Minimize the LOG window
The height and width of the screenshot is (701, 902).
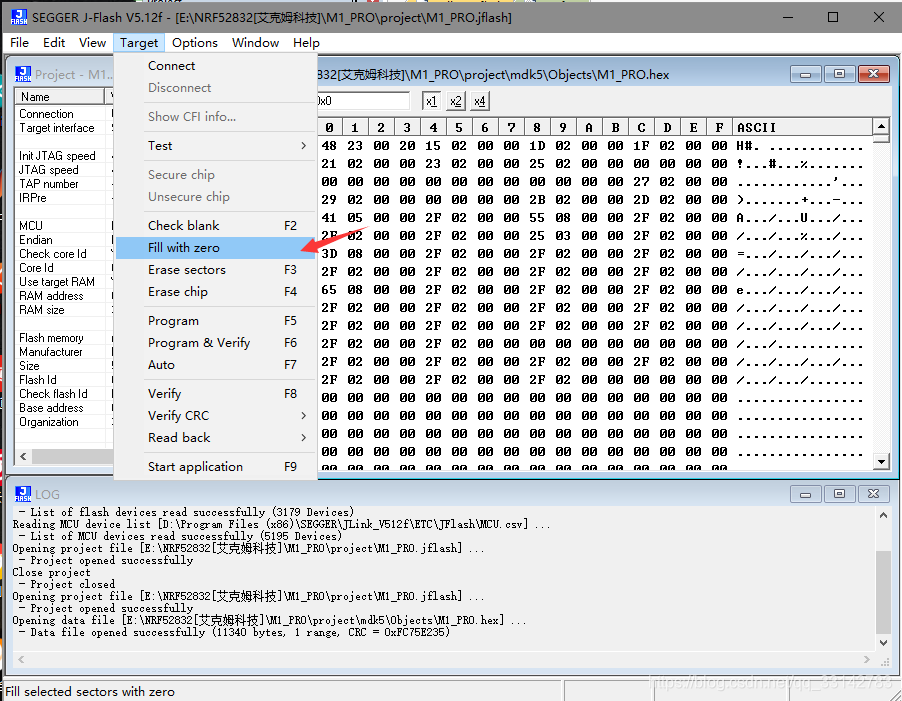click(805, 494)
